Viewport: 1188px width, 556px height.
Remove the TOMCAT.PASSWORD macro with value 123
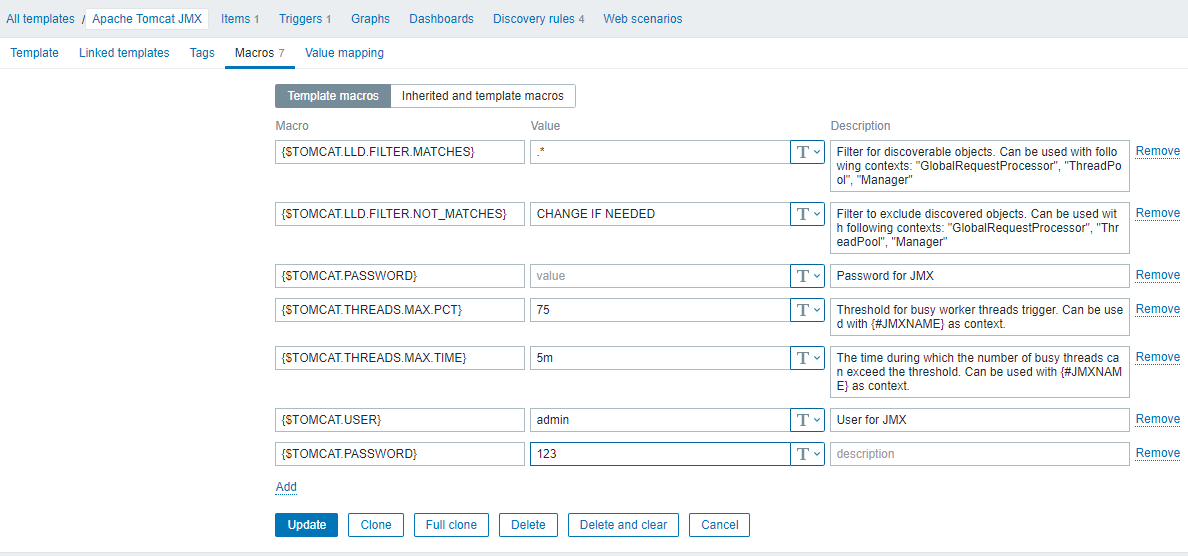point(1157,453)
